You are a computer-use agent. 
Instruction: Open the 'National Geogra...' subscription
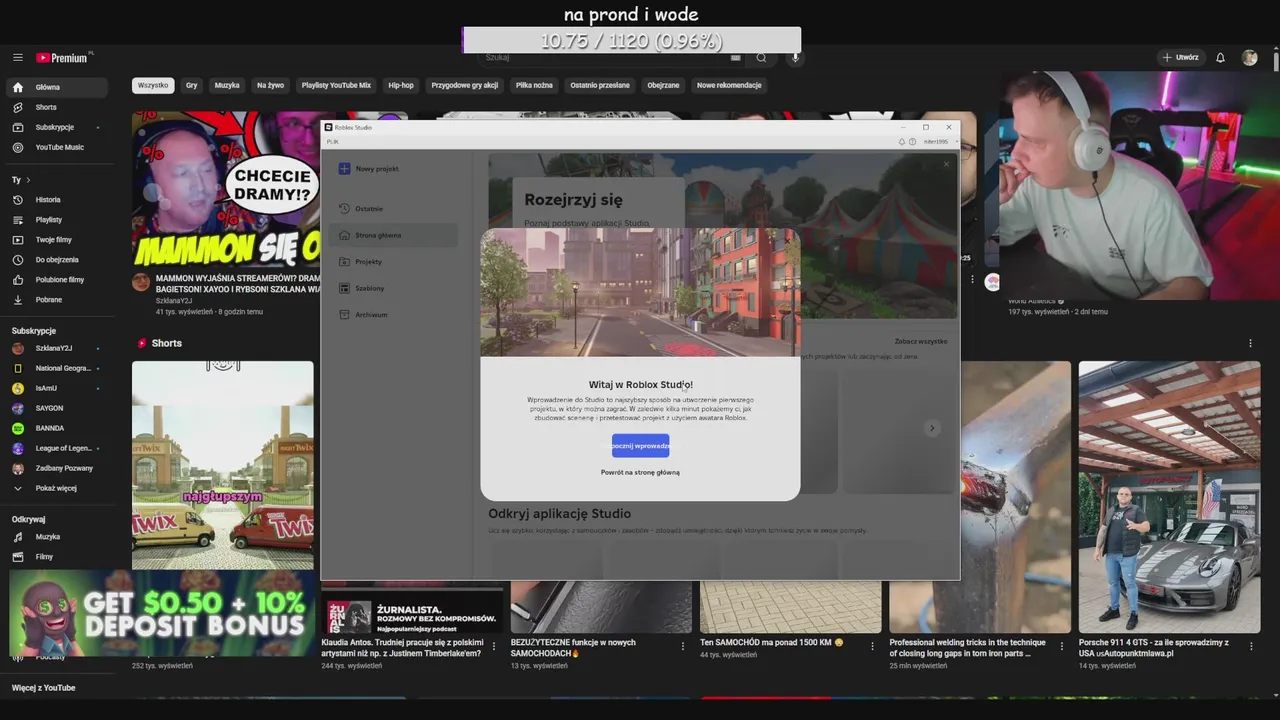click(59, 368)
